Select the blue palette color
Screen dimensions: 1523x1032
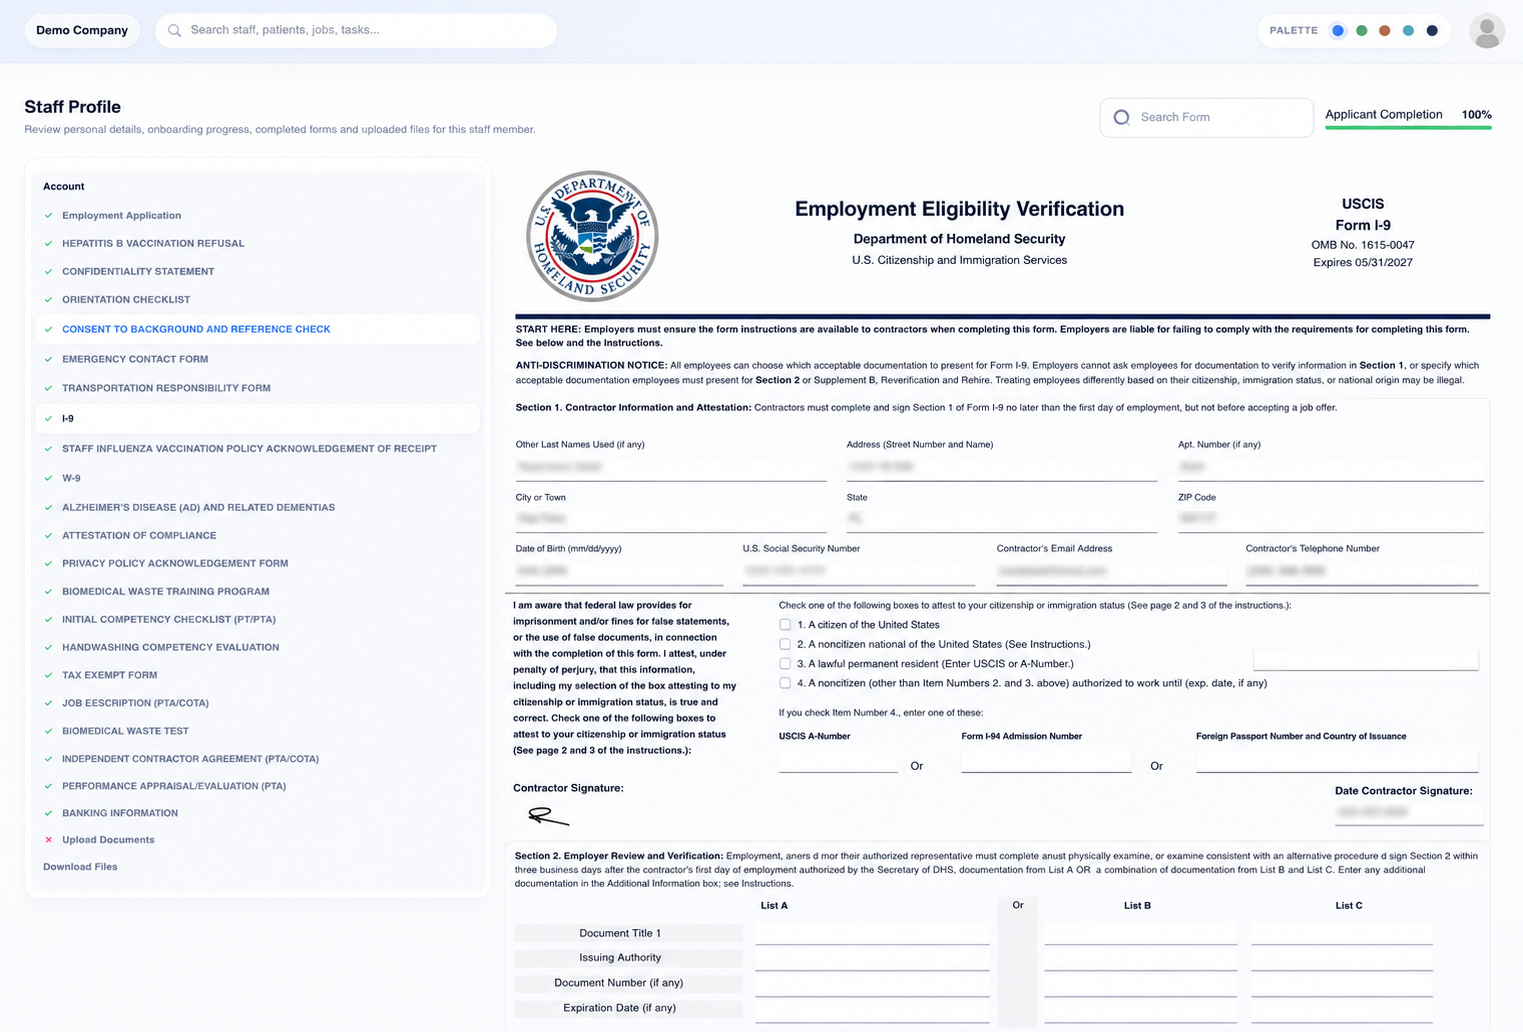click(x=1338, y=30)
